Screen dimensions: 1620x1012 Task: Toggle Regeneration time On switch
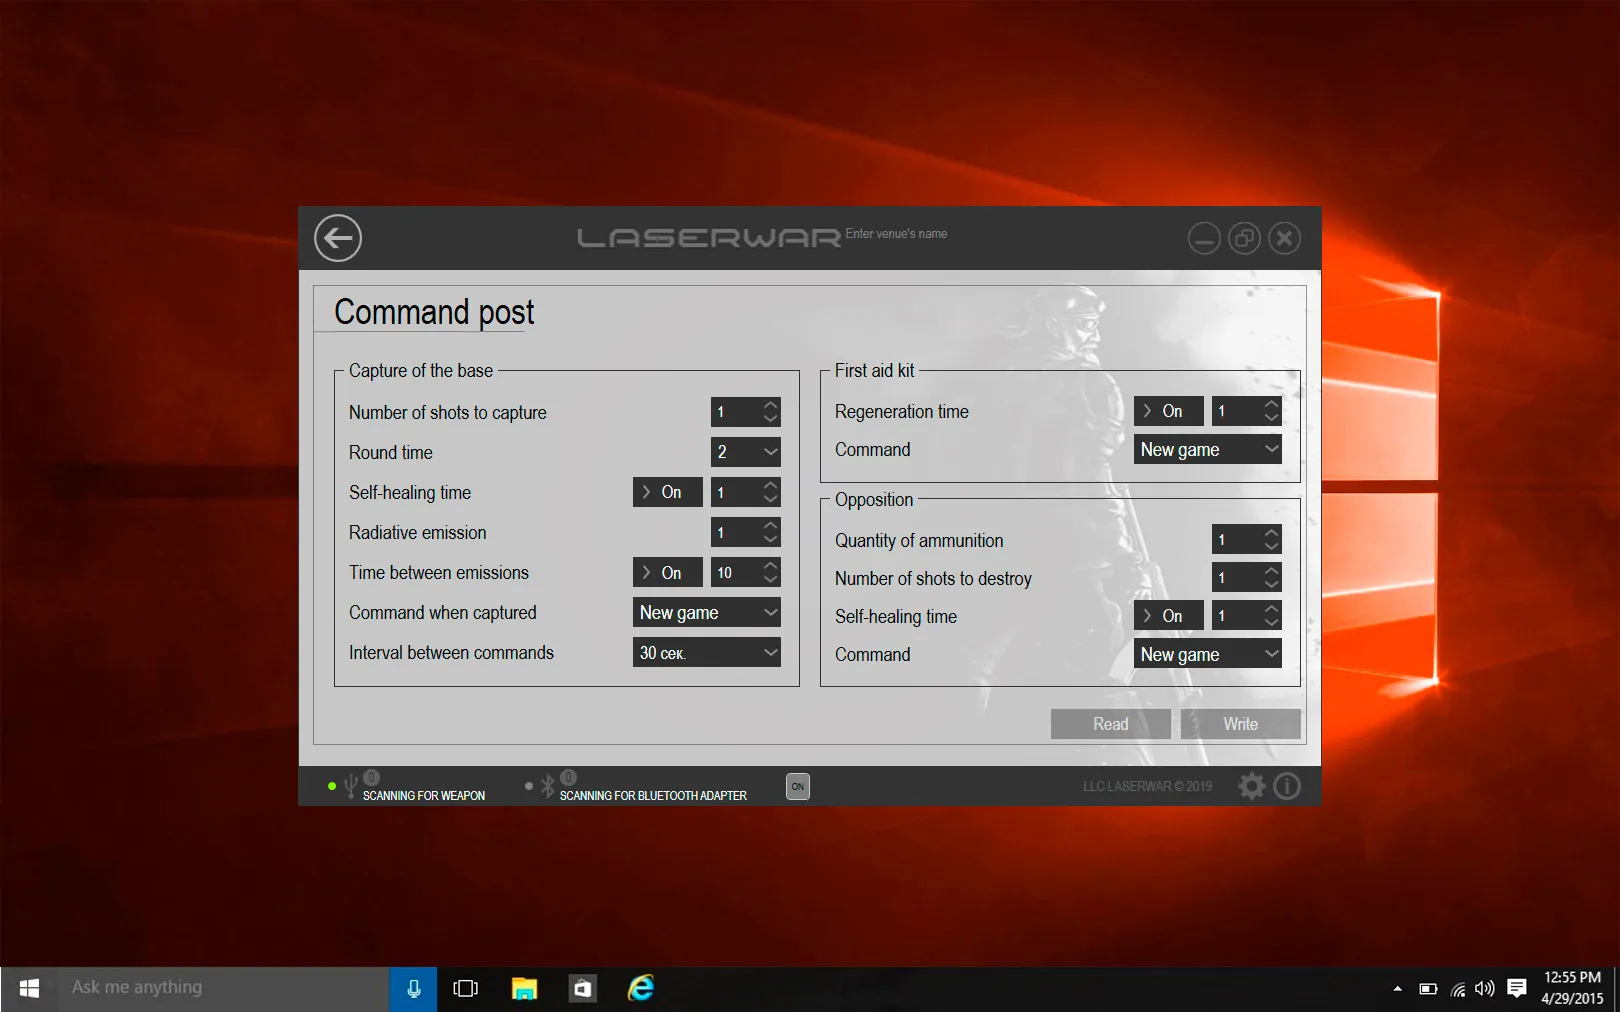click(x=1169, y=411)
